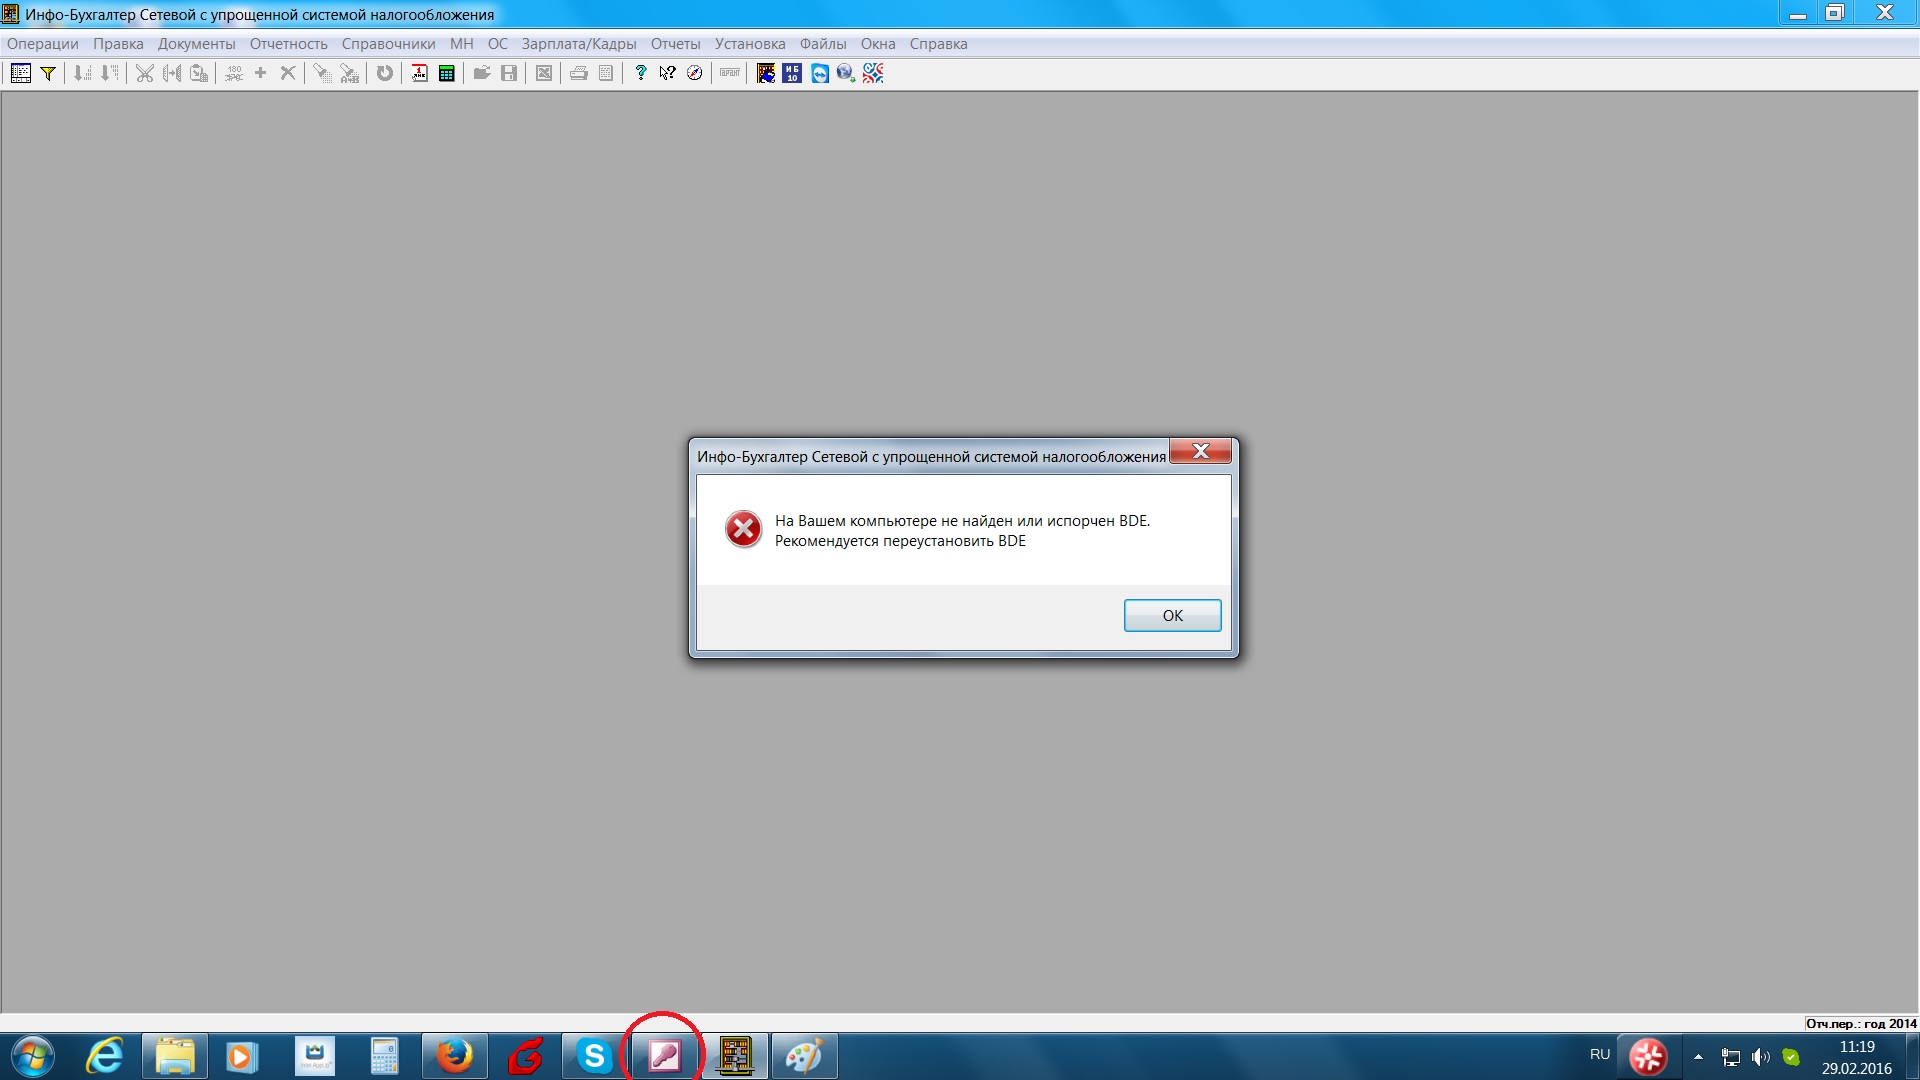The width and height of the screenshot is (1920, 1080).
Task: Click the floppy disk save icon
Action: click(x=509, y=73)
